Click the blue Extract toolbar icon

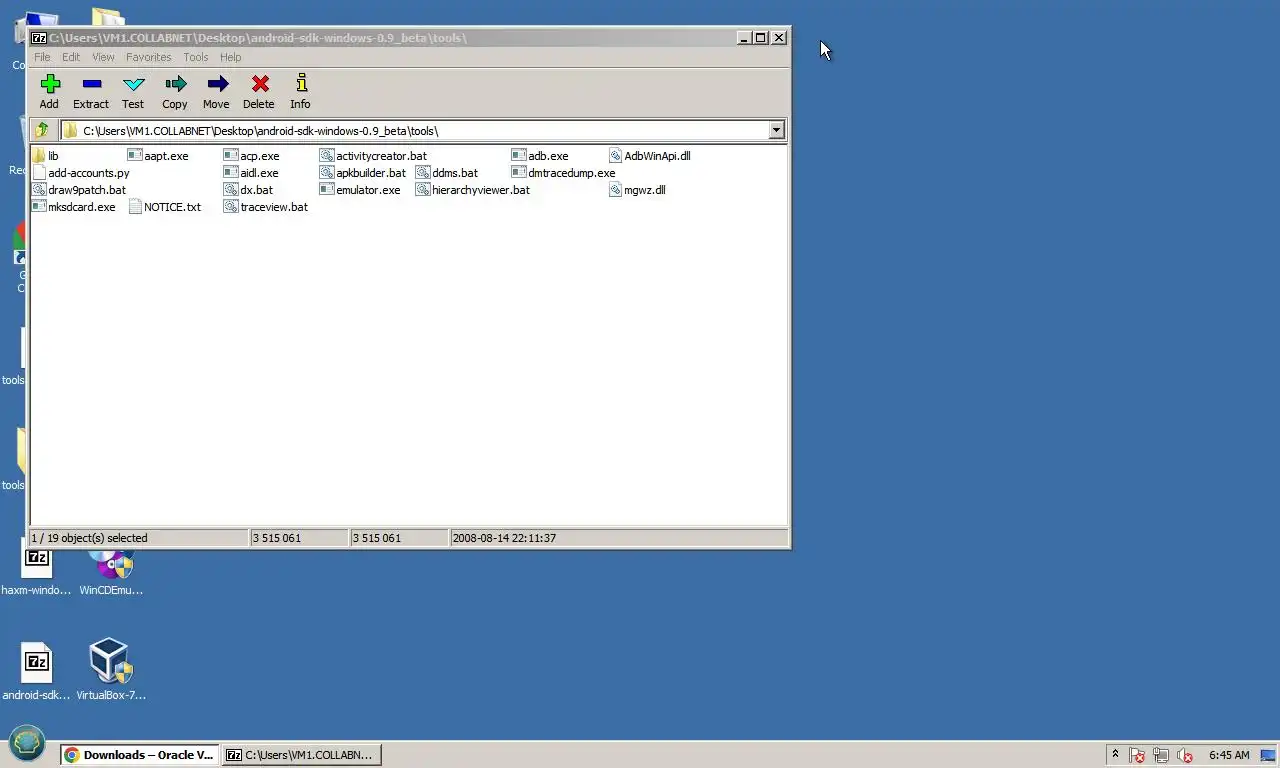click(x=91, y=84)
